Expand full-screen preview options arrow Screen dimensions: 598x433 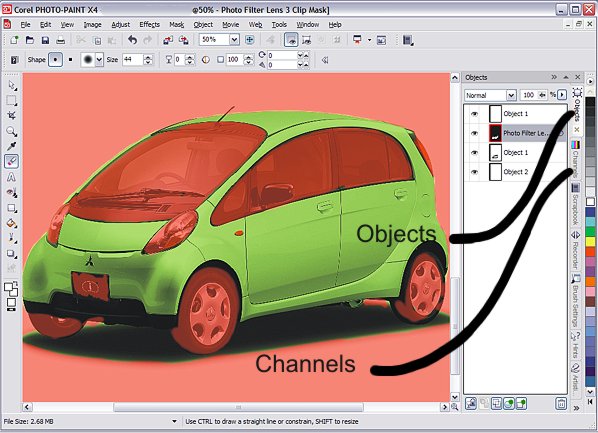(369, 40)
